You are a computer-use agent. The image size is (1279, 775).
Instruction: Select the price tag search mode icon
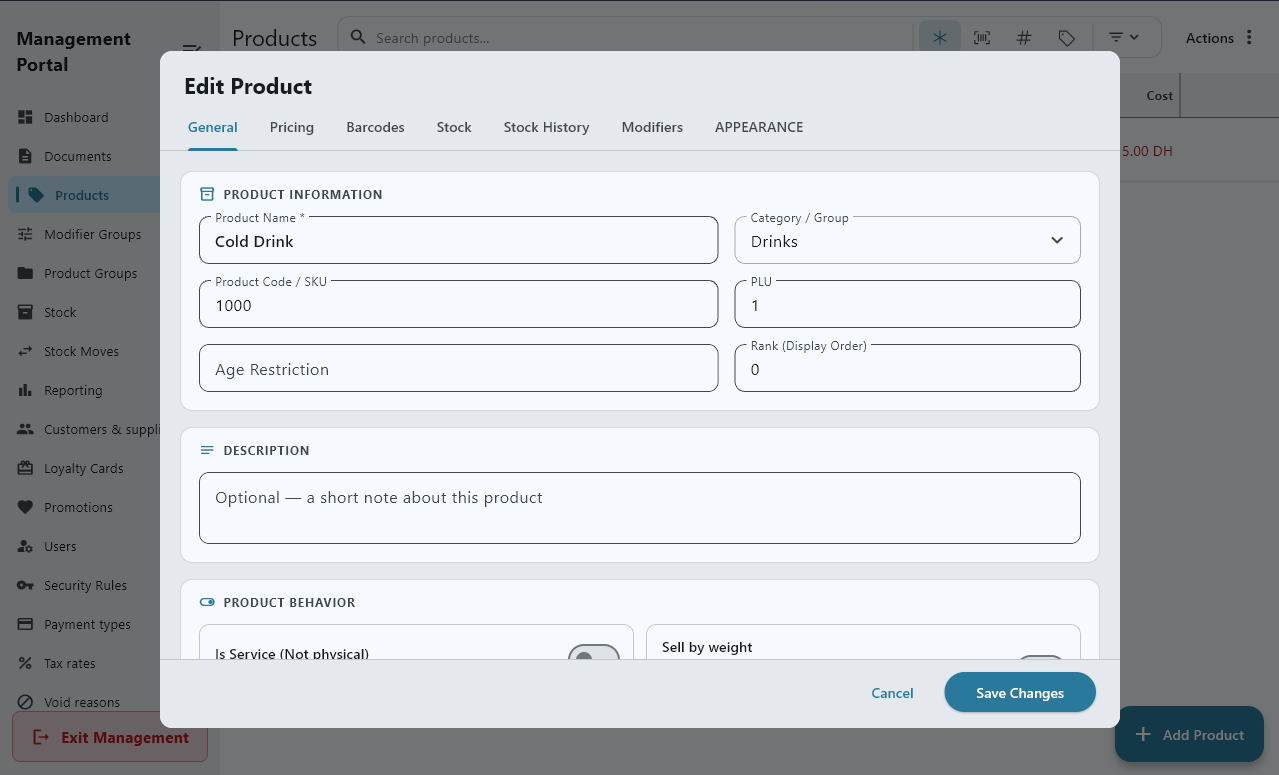(x=1067, y=38)
